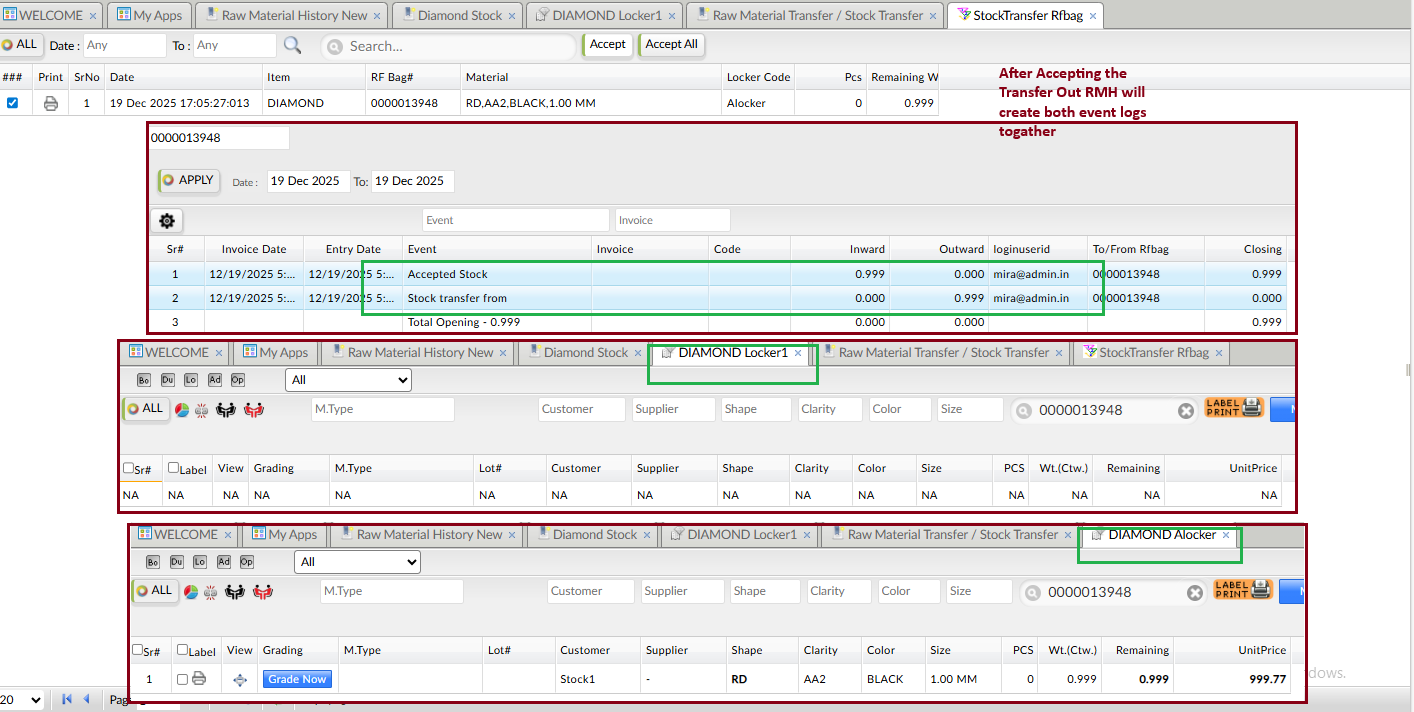This screenshot has height=712, width=1414.
Task: Open the All dropdown in DIAMOND Locker1 panel
Action: click(348, 380)
